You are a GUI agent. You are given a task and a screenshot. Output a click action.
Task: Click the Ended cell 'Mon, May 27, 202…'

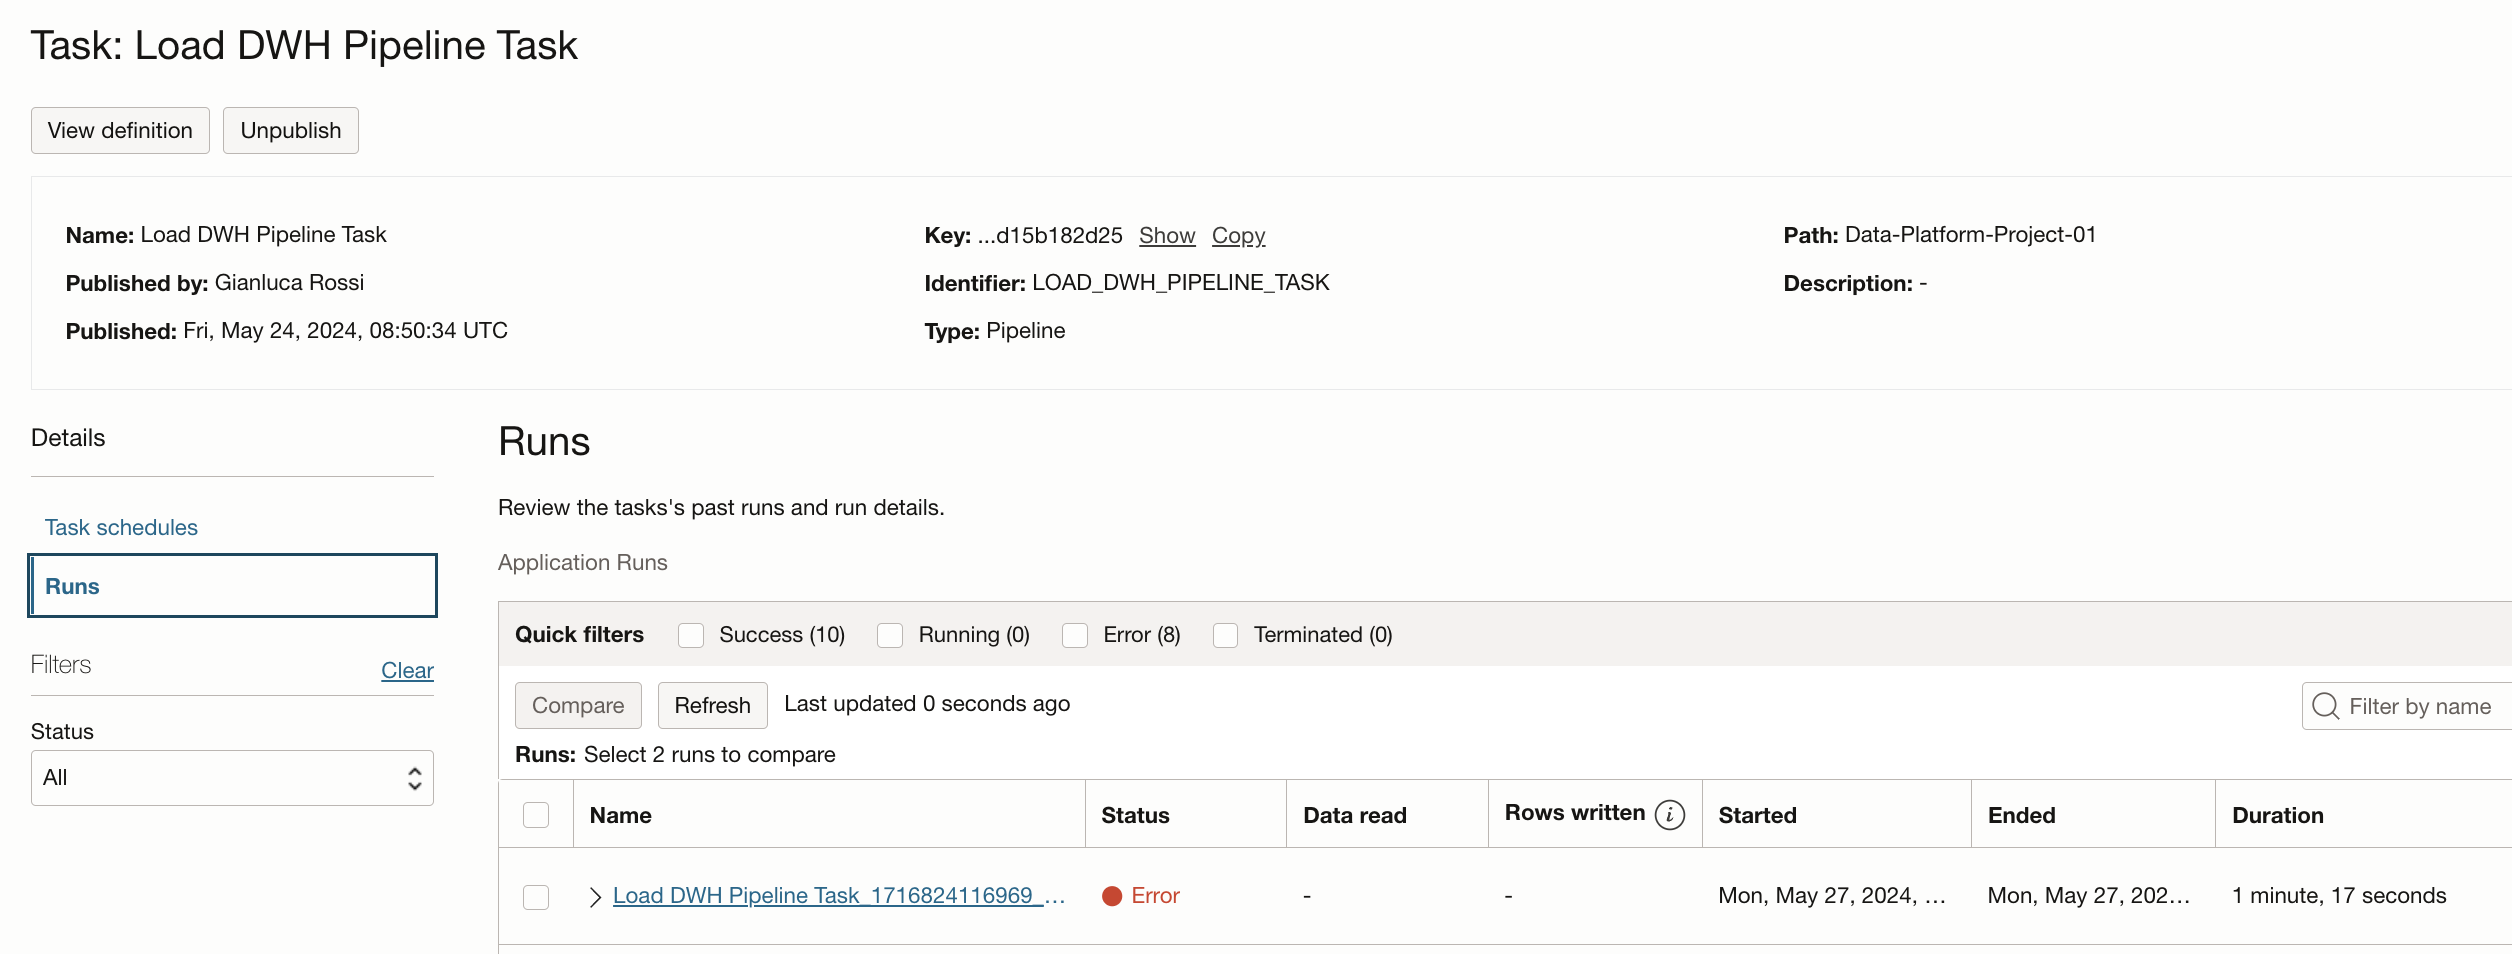(x=2089, y=895)
